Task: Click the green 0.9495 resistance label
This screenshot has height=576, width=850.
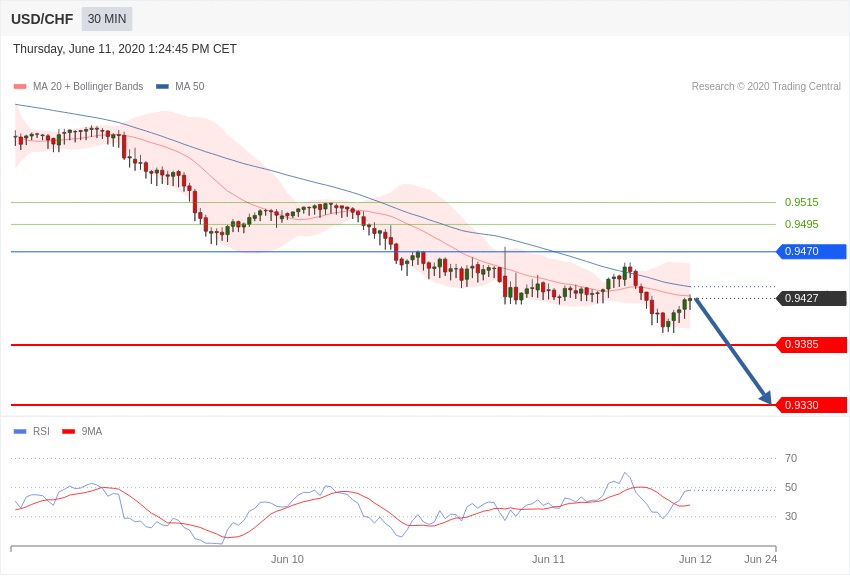Action: pos(801,224)
